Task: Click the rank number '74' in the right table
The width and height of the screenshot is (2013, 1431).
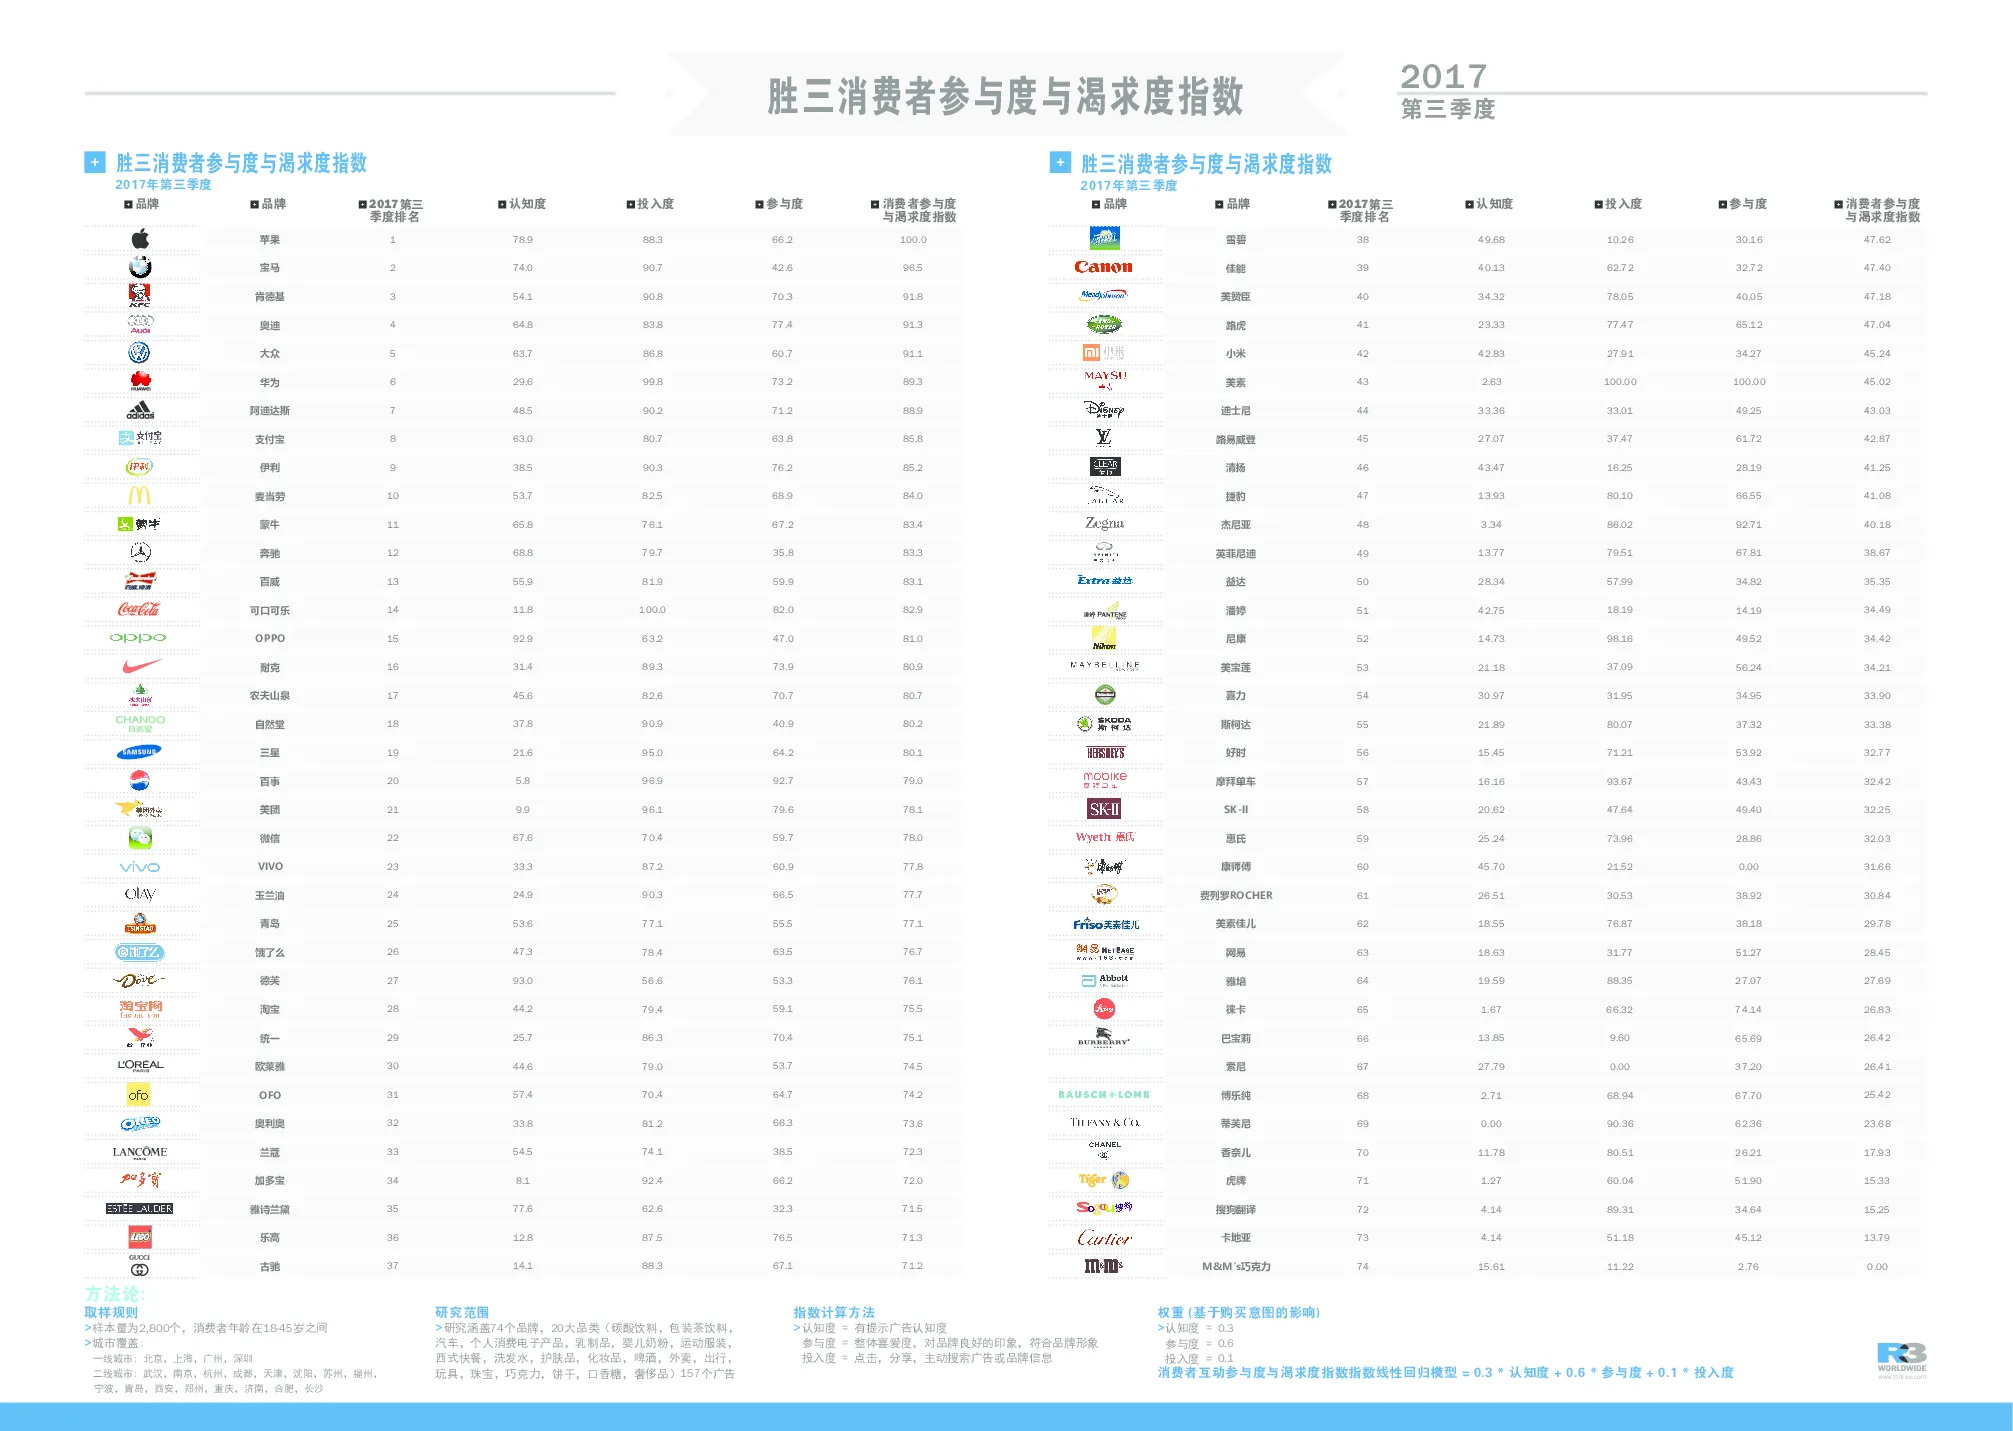Action: tap(1362, 1267)
